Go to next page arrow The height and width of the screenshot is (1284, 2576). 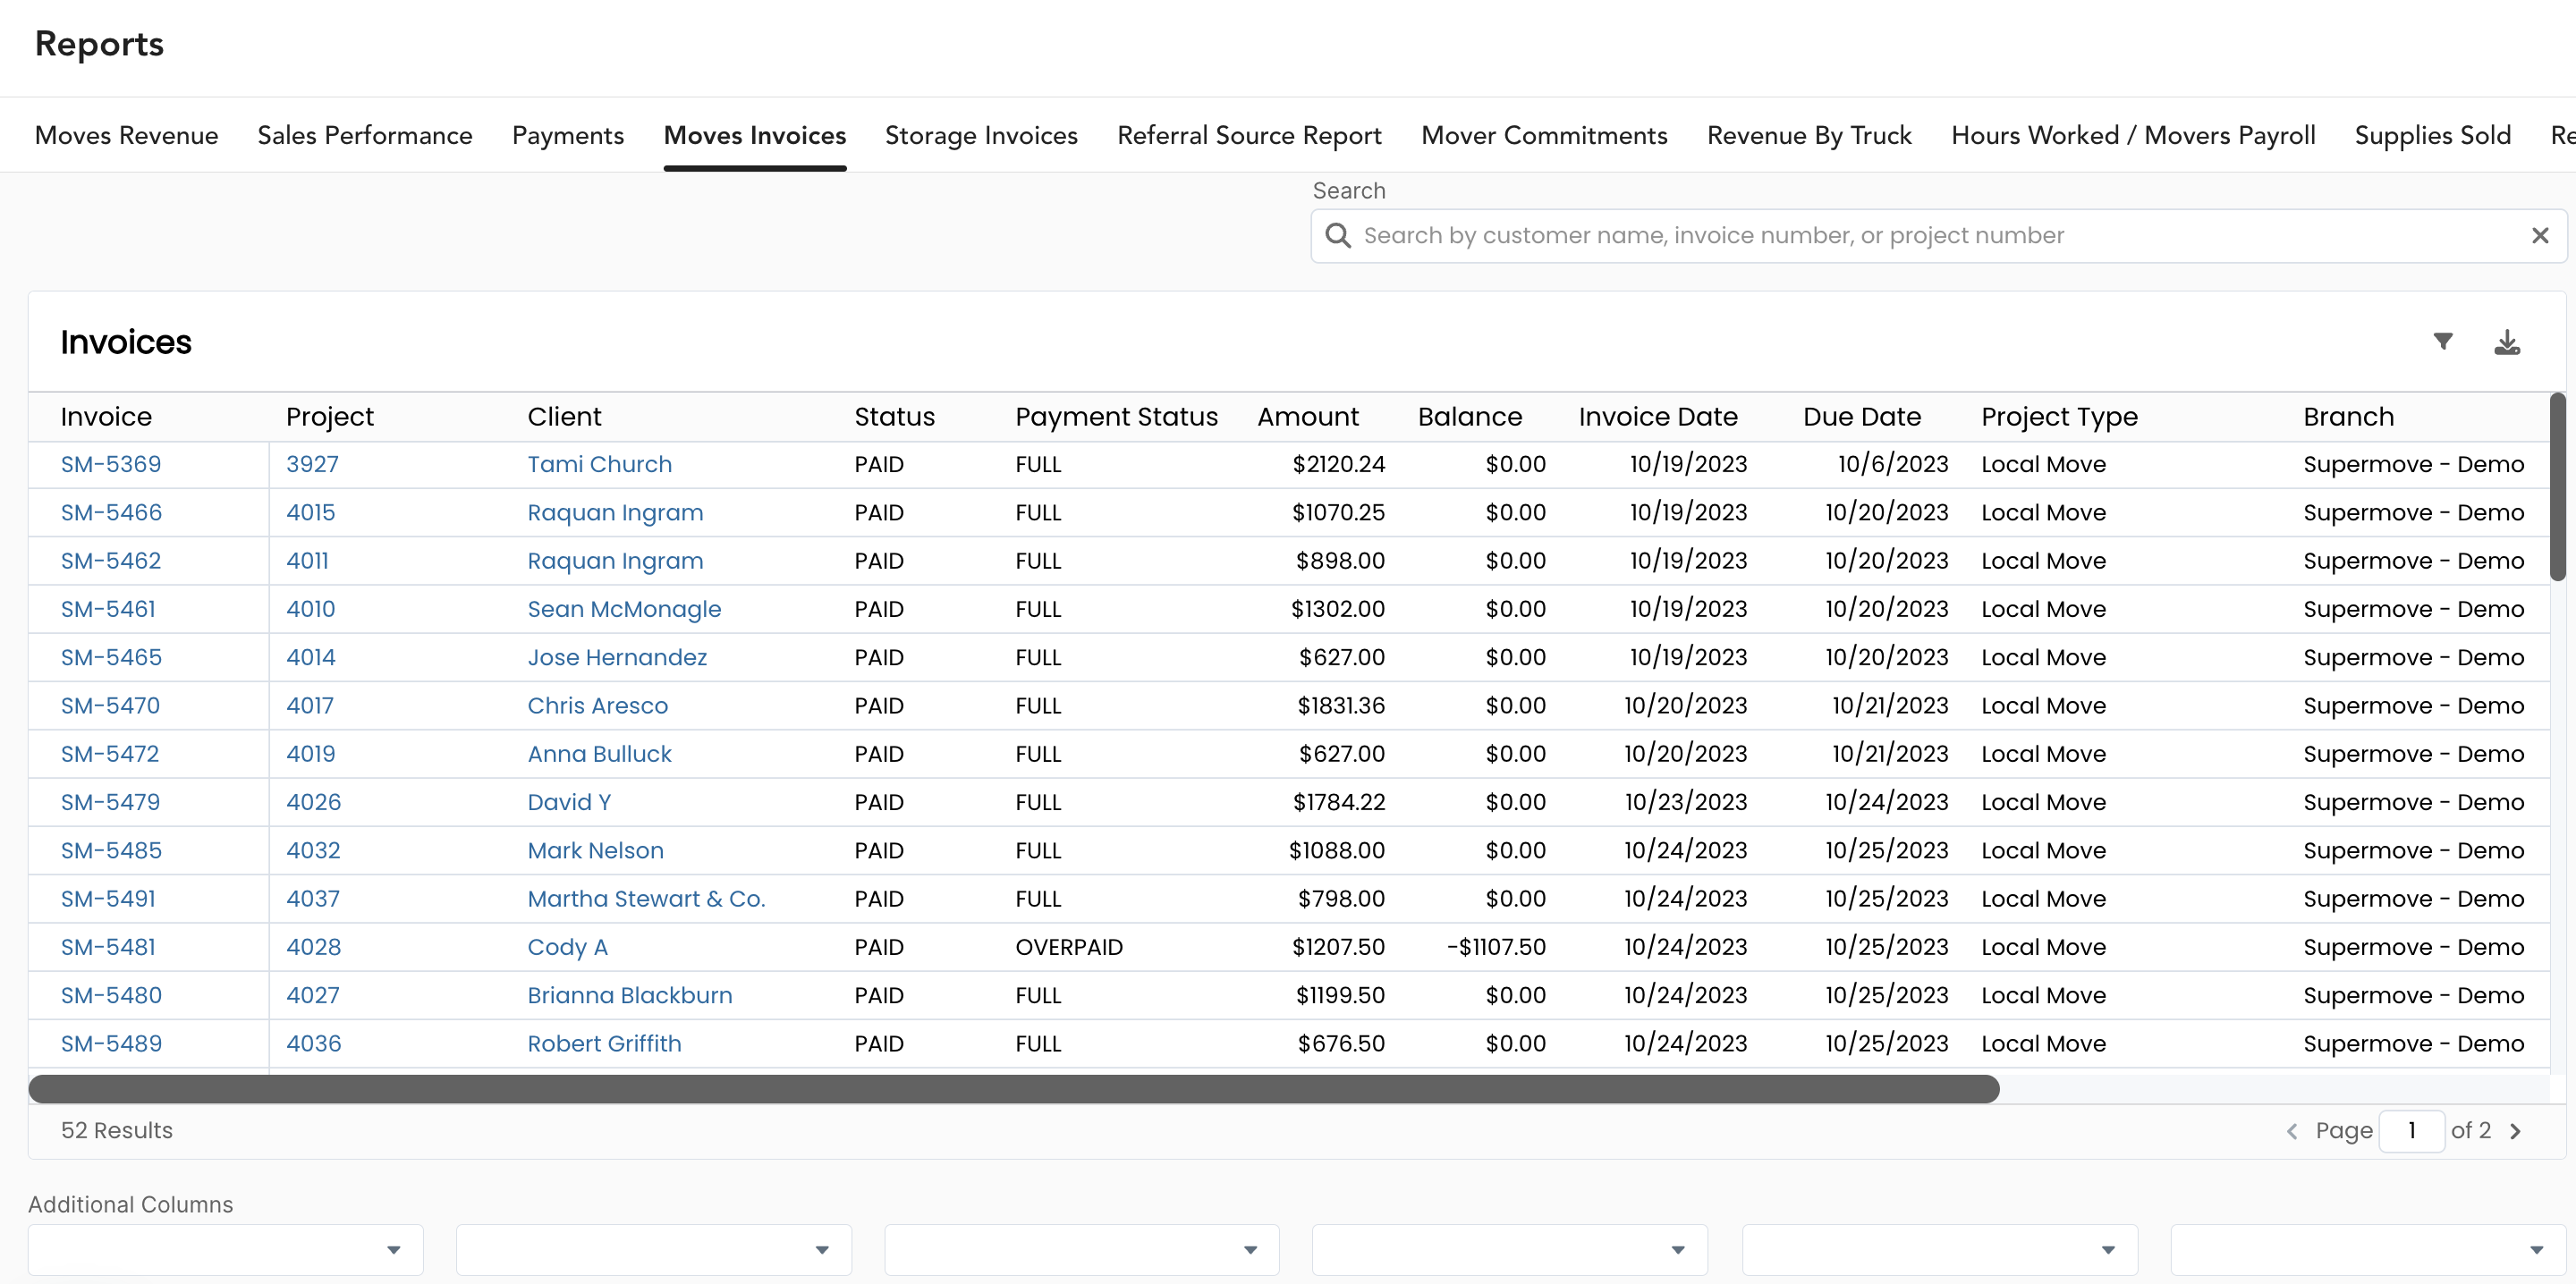pyautogui.click(x=2516, y=1131)
